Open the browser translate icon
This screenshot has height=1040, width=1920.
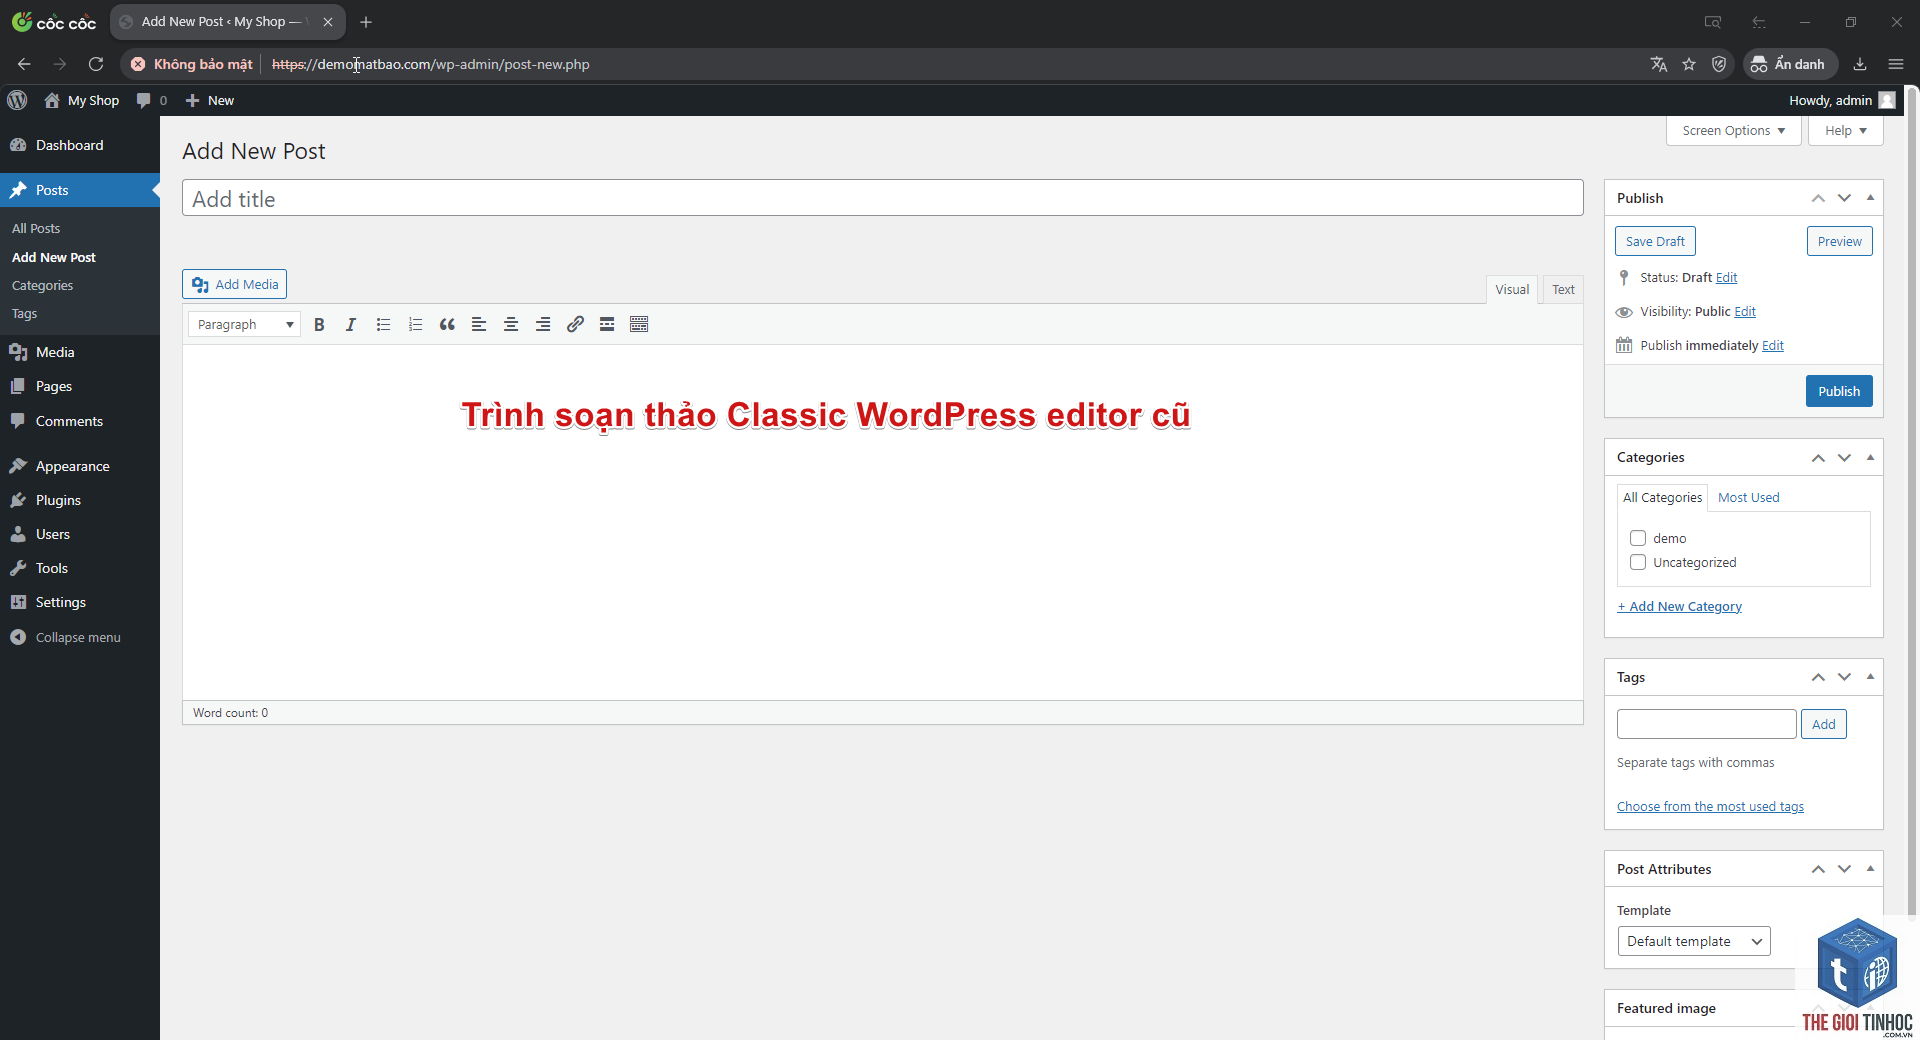pos(1659,64)
